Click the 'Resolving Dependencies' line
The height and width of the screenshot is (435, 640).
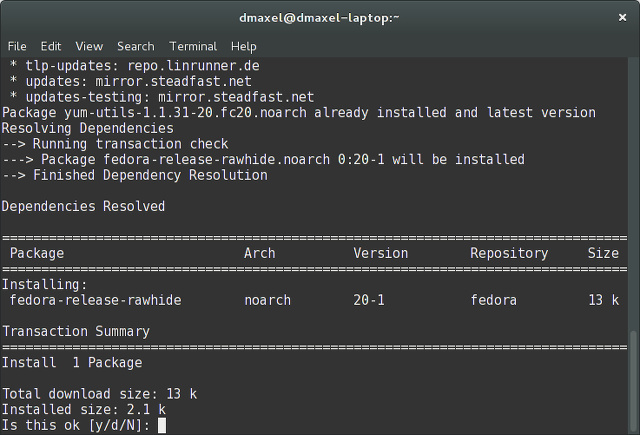88,128
